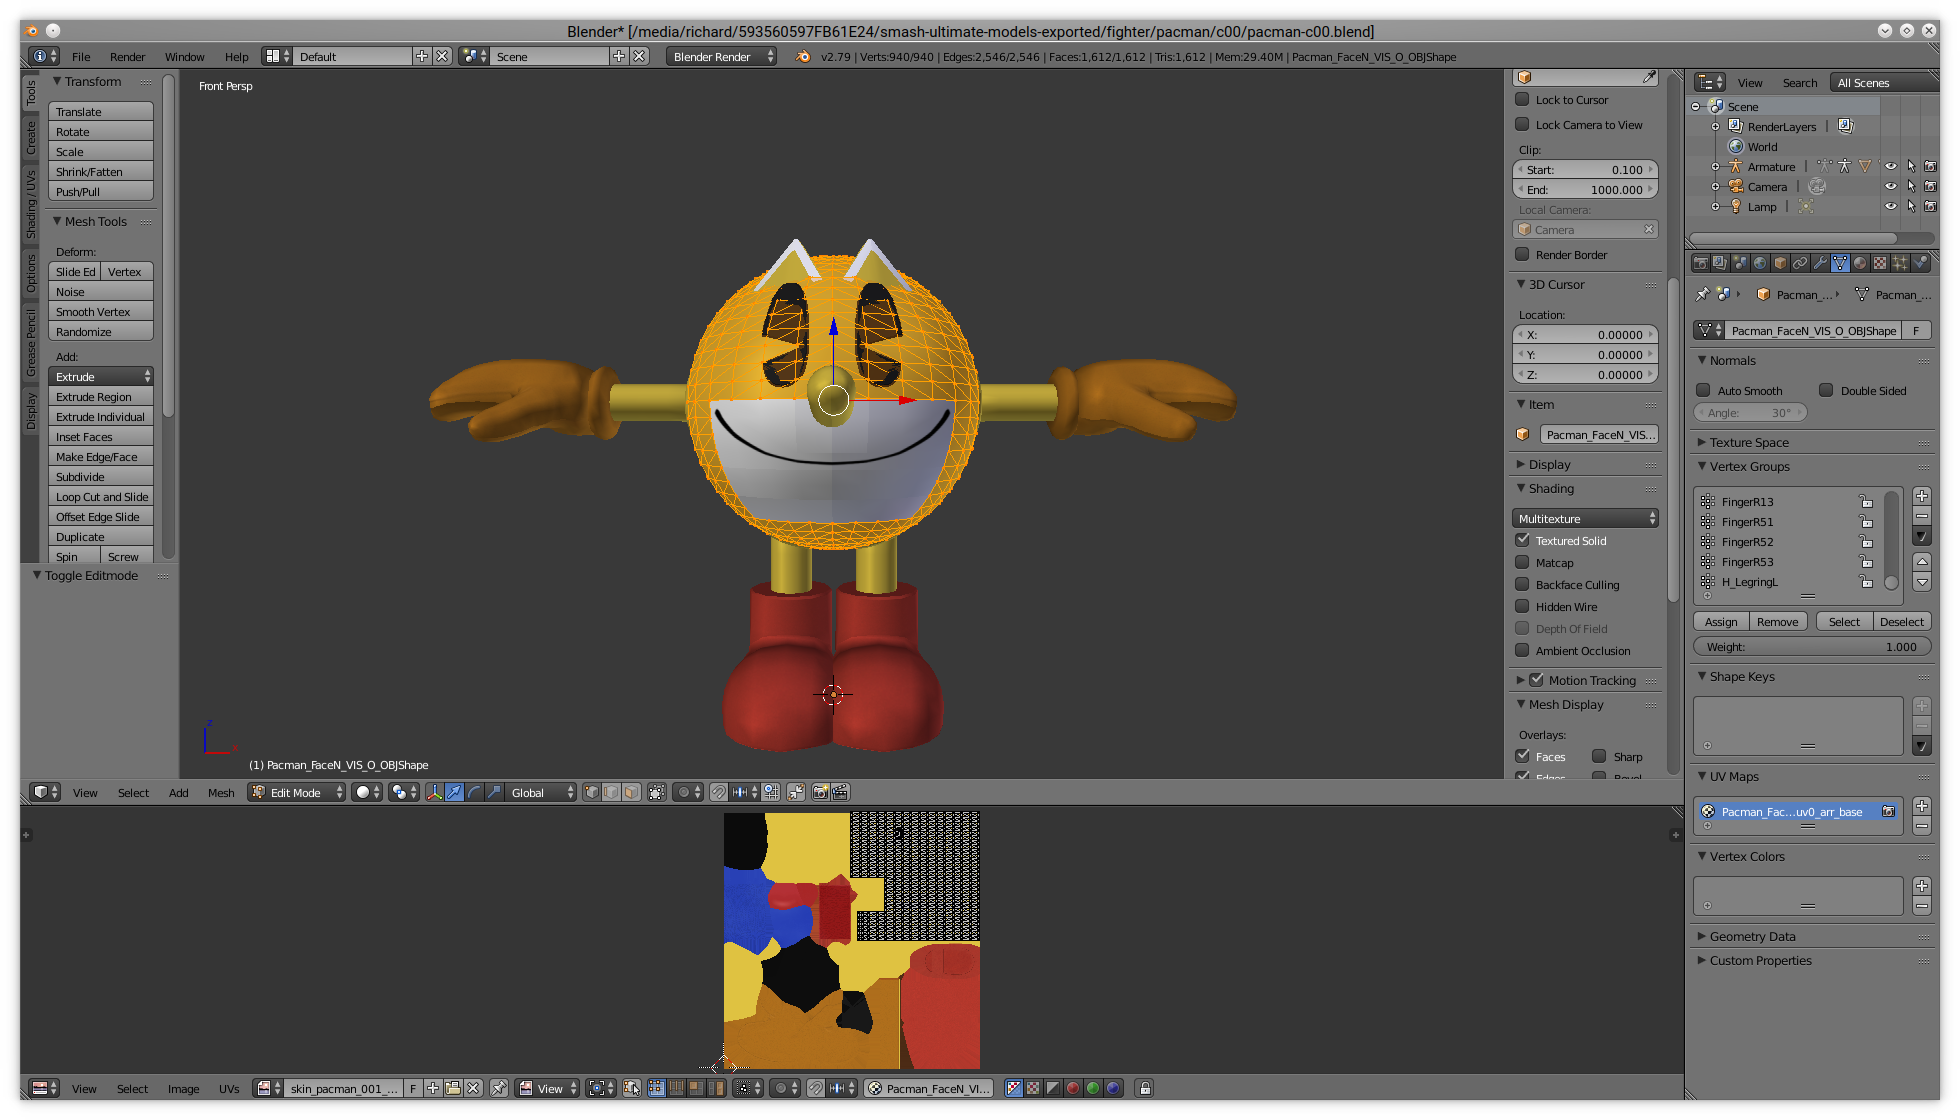Open the Mesh Data properties tab (triangle icon)
The width and height of the screenshot is (1960, 1120).
coord(1840,263)
